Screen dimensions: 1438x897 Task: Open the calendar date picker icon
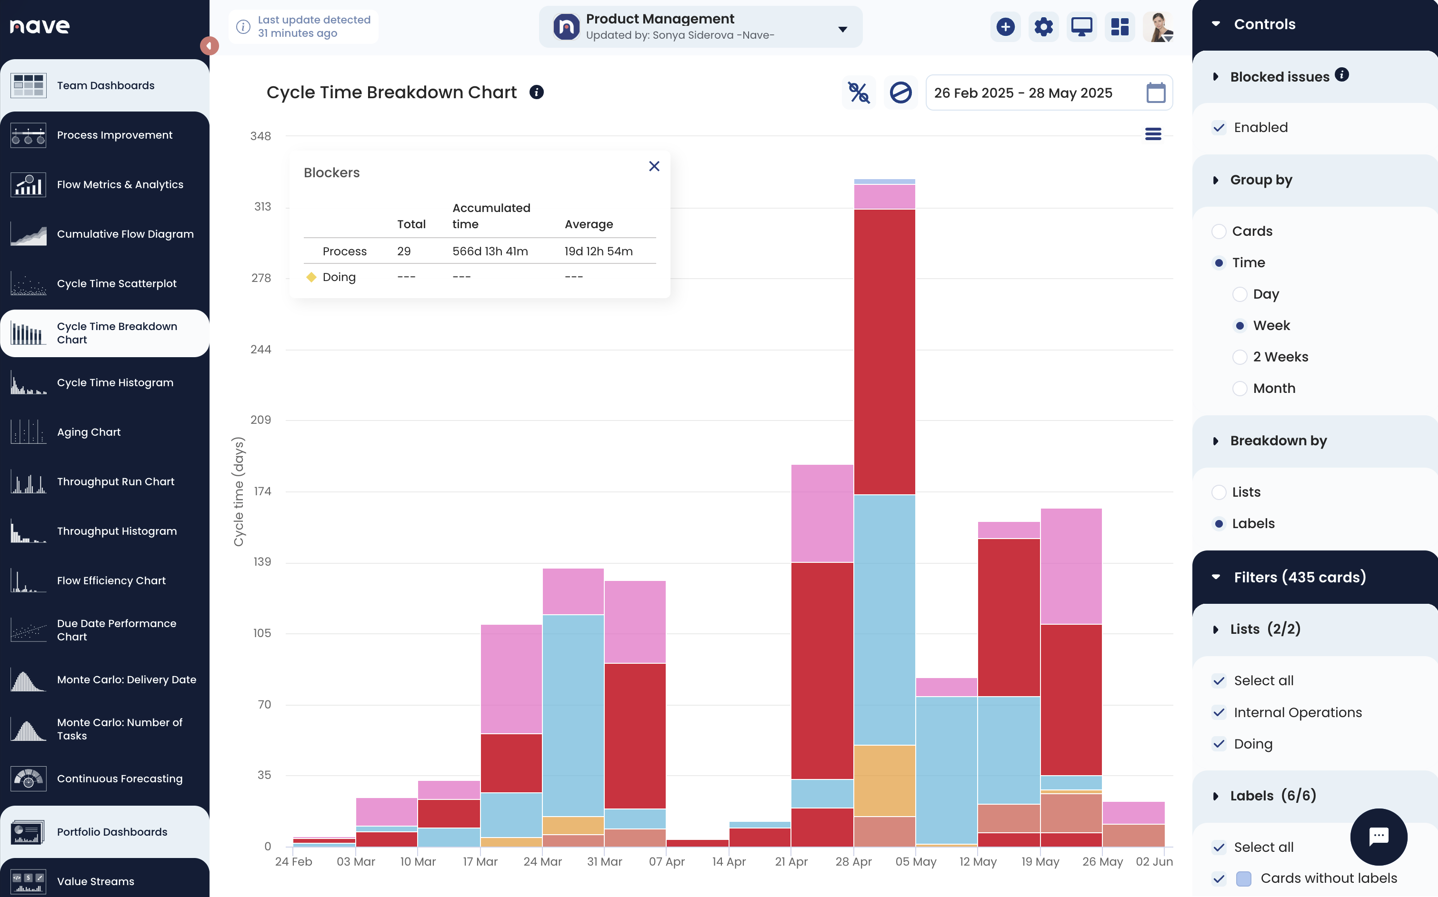coord(1155,93)
